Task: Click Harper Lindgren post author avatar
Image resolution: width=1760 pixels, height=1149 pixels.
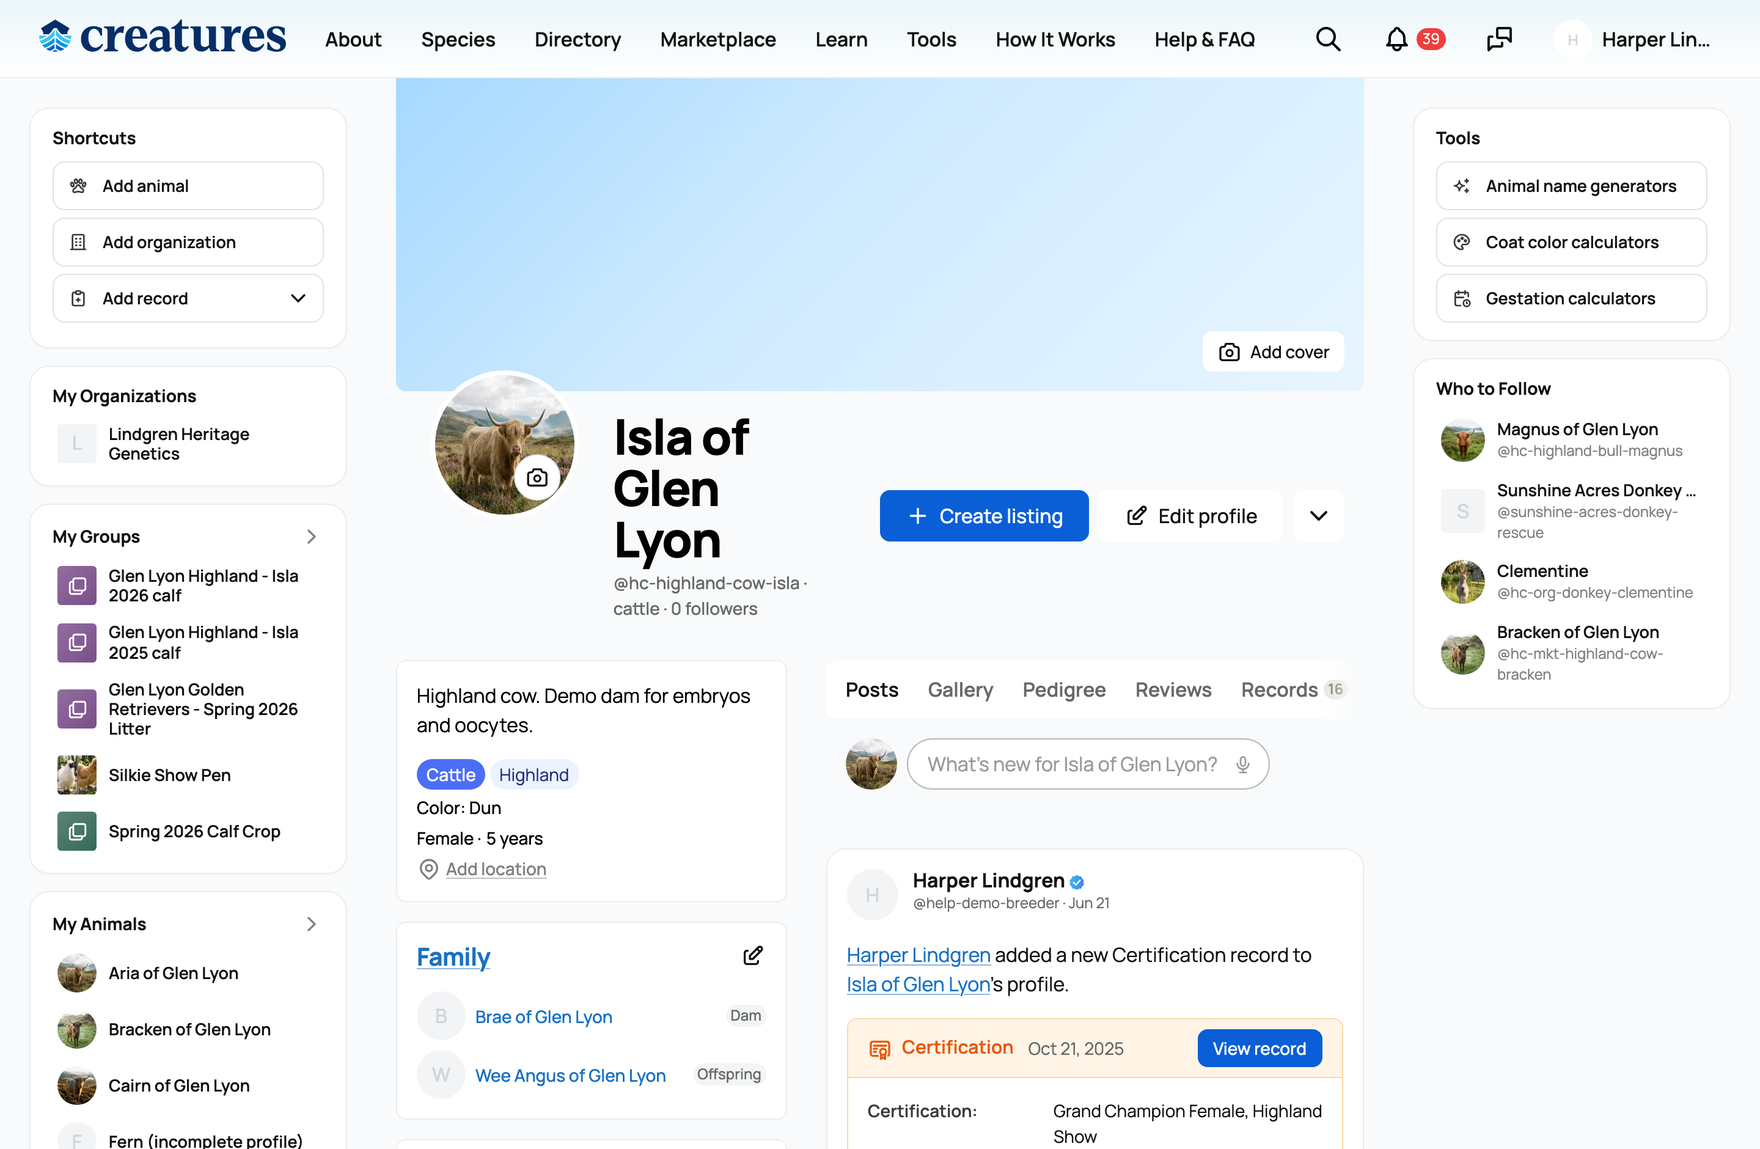Action: 872,894
